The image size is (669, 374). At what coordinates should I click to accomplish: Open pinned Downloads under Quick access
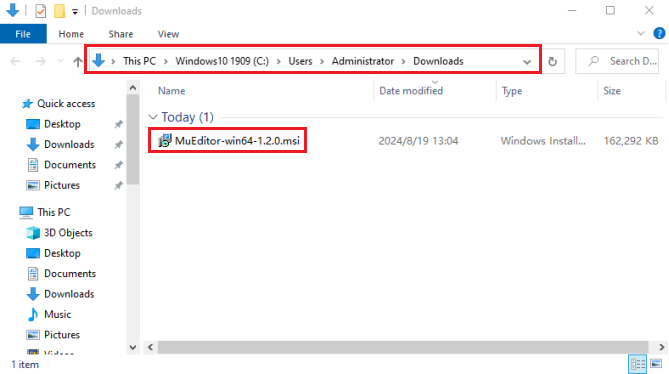point(69,145)
